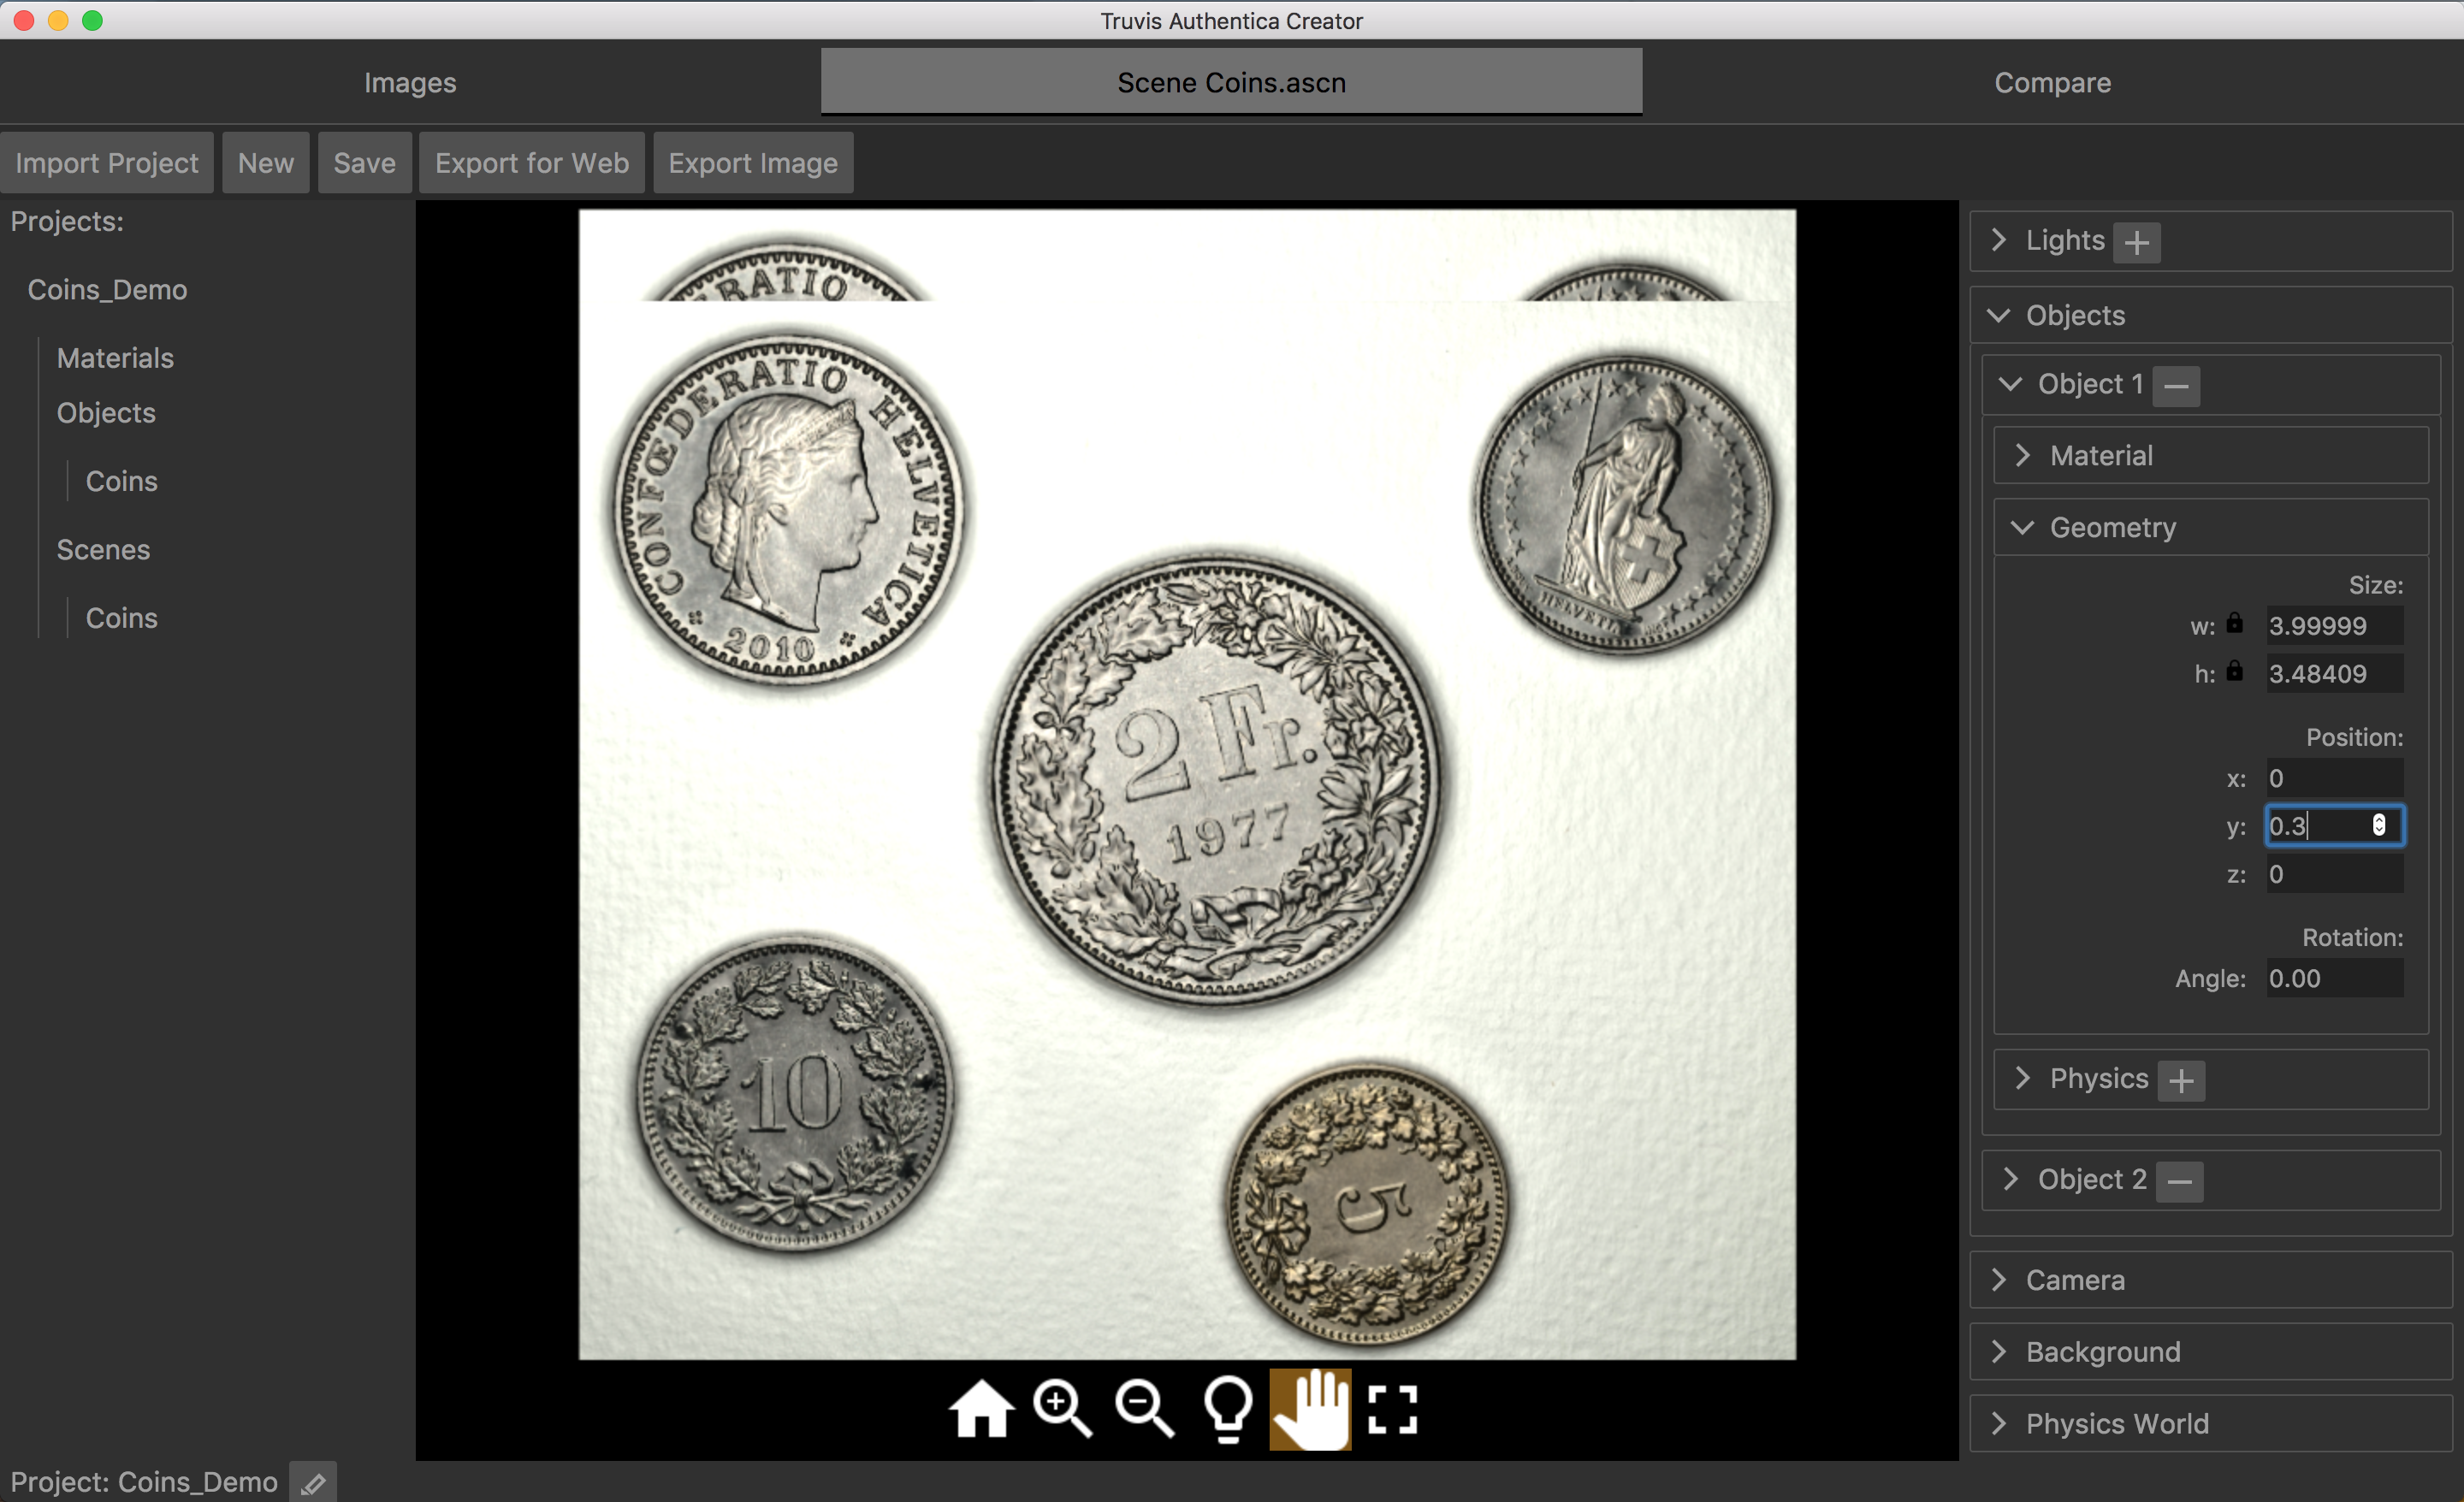Expand the Material section
This screenshot has width=2464, height=1502.
pyautogui.click(x=2022, y=455)
